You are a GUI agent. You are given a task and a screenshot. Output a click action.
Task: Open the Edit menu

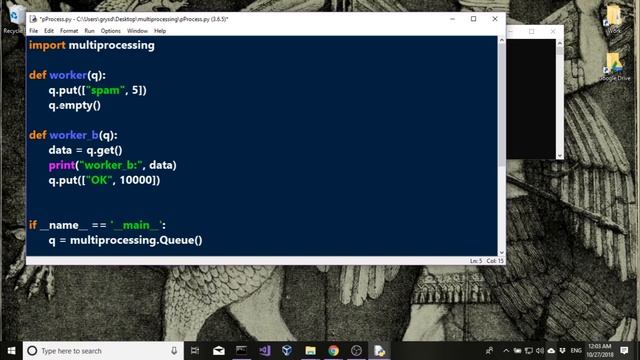coord(49,31)
